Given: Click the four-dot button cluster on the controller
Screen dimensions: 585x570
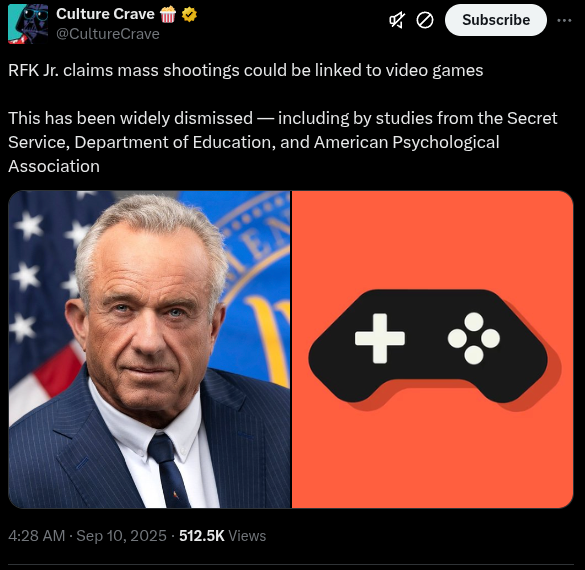Looking at the screenshot, I should (x=474, y=338).
